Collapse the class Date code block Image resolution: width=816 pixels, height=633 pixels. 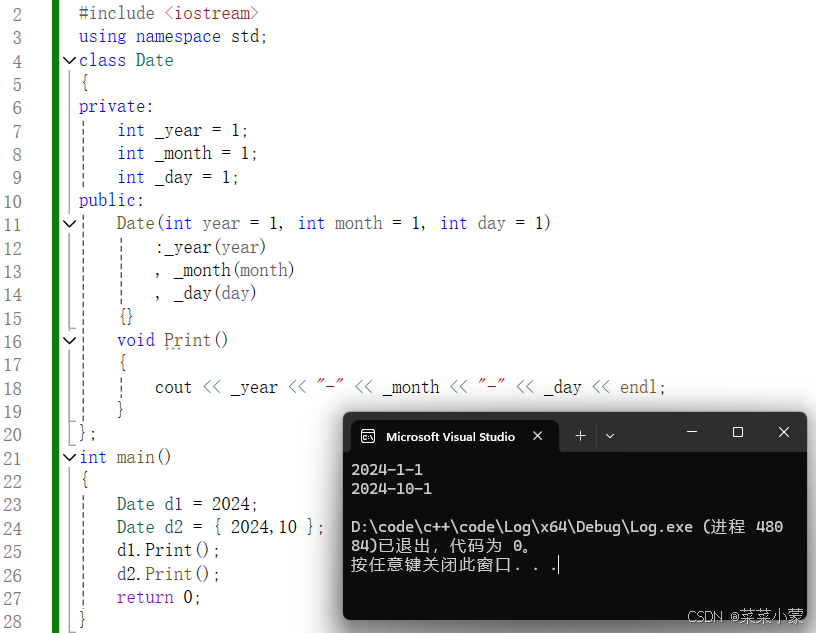coord(69,60)
